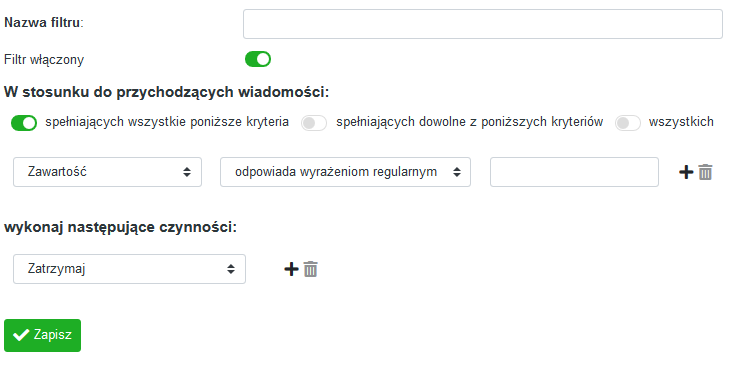Click the Zatrzymaj dropdown arrows
Screen dimensions: 730x365
point(230,269)
